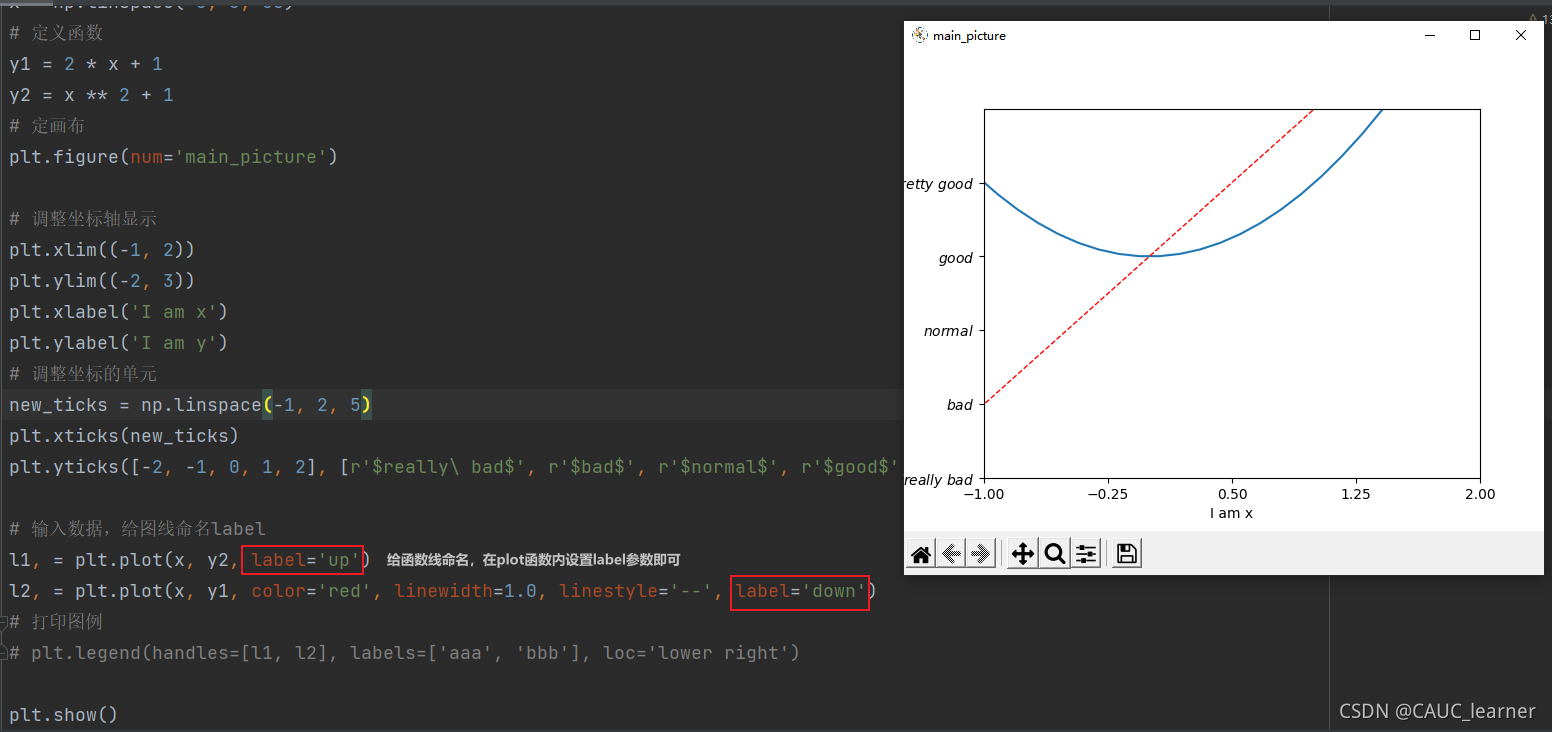The image size is (1552, 732).
Task: Click linestyle='--' in the l2 line
Action: coord(636,591)
